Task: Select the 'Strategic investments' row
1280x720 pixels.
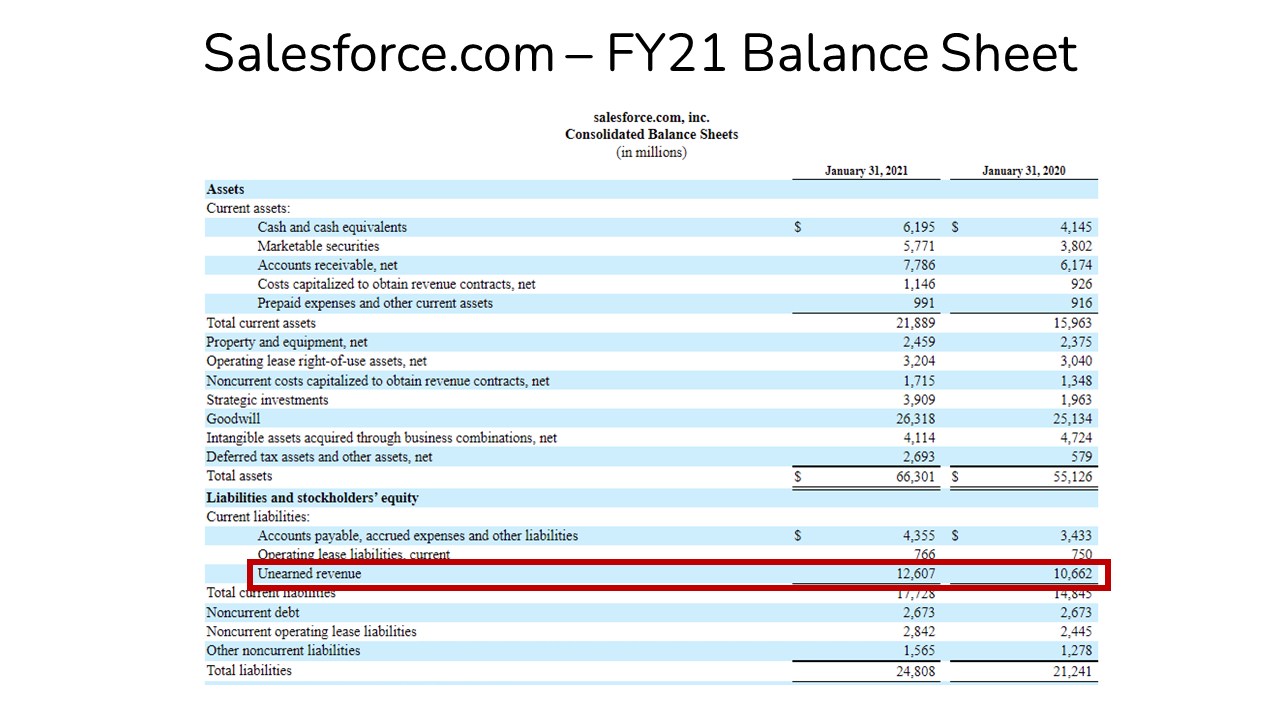Action: click(266, 399)
